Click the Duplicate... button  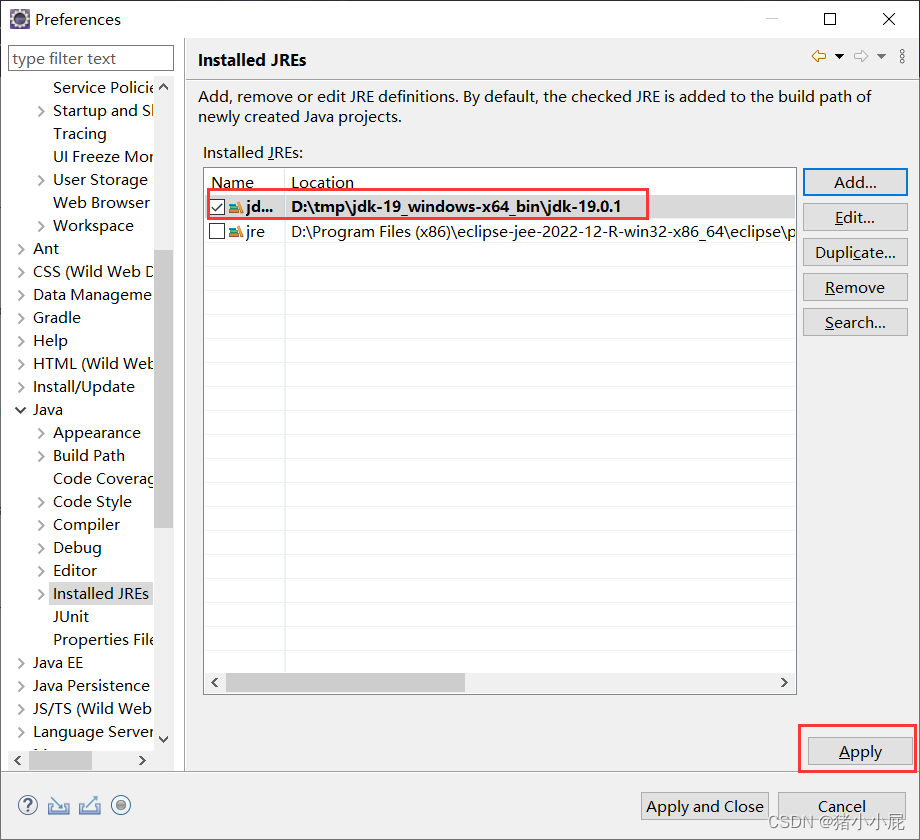pyautogui.click(x=855, y=253)
